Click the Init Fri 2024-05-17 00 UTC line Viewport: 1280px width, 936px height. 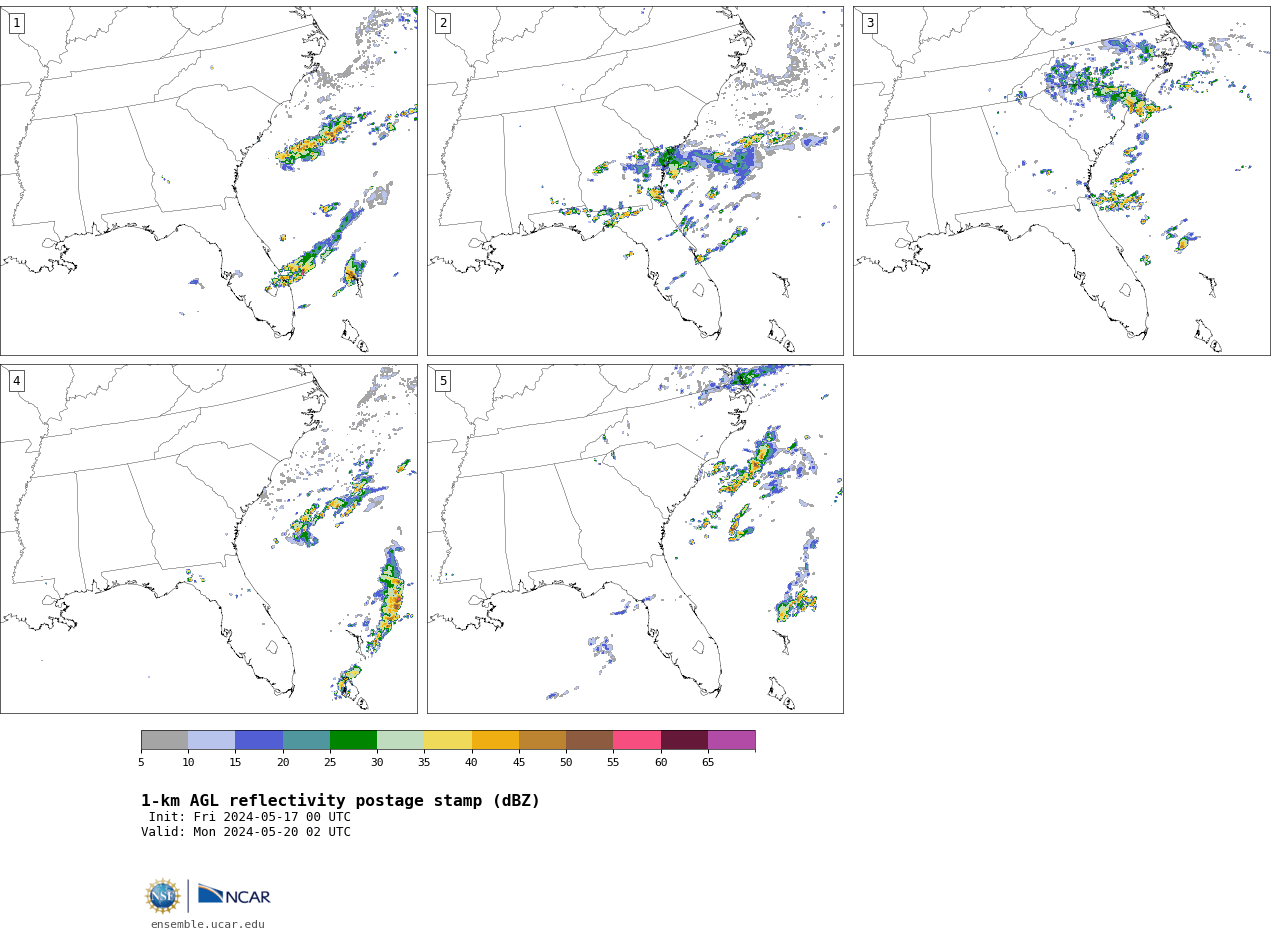[x=250, y=817]
